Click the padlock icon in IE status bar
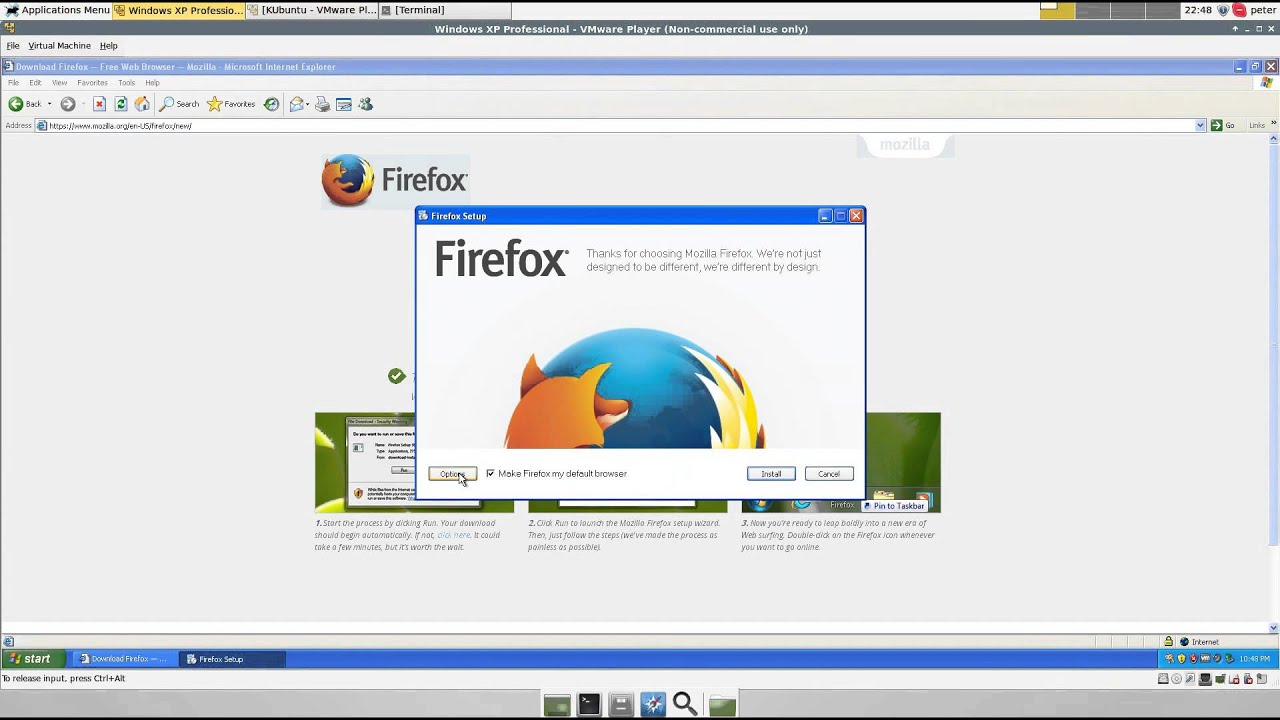Image resolution: width=1280 pixels, height=720 pixels. pos(1168,642)
